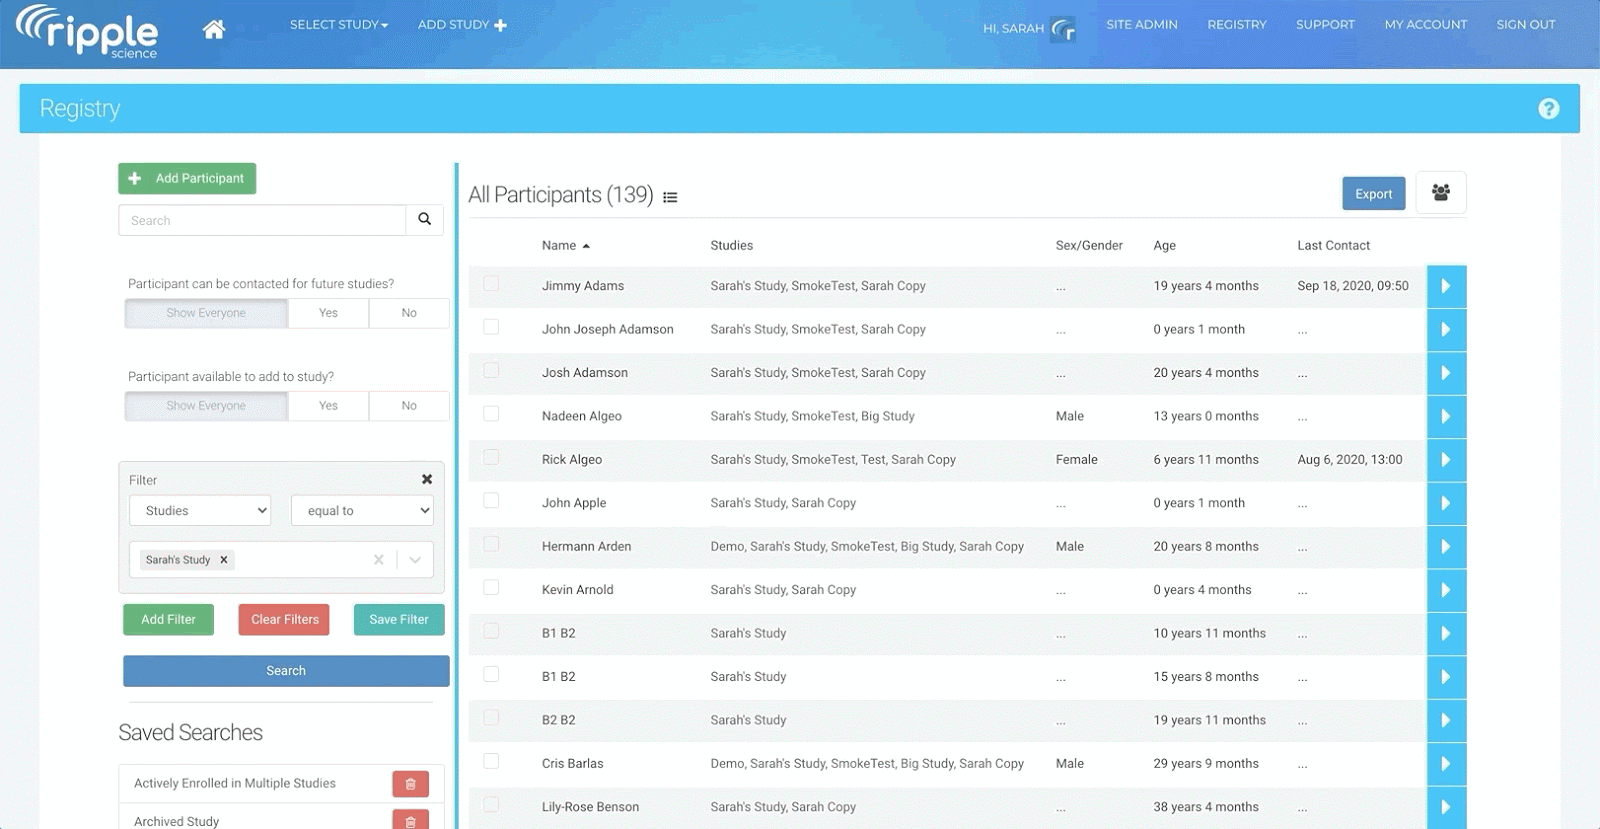Image resolution: width=1600 pixels, height=829 pixels.
Task: Close the Filter panel with X icon
Action: 427,480
